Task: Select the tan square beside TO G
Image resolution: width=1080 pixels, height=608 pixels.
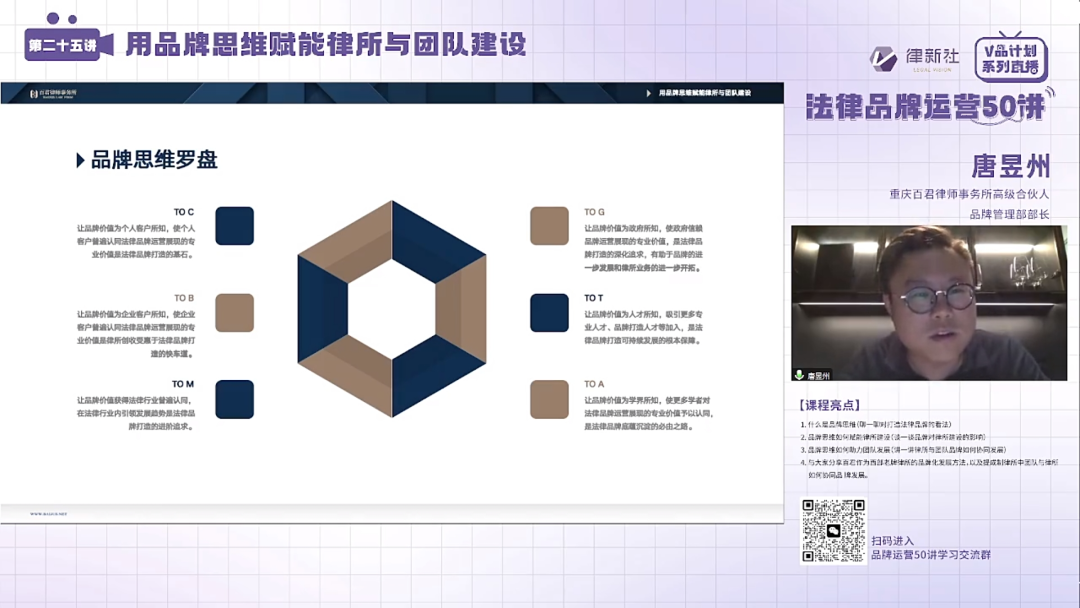Action: click(x=549, y=227)
